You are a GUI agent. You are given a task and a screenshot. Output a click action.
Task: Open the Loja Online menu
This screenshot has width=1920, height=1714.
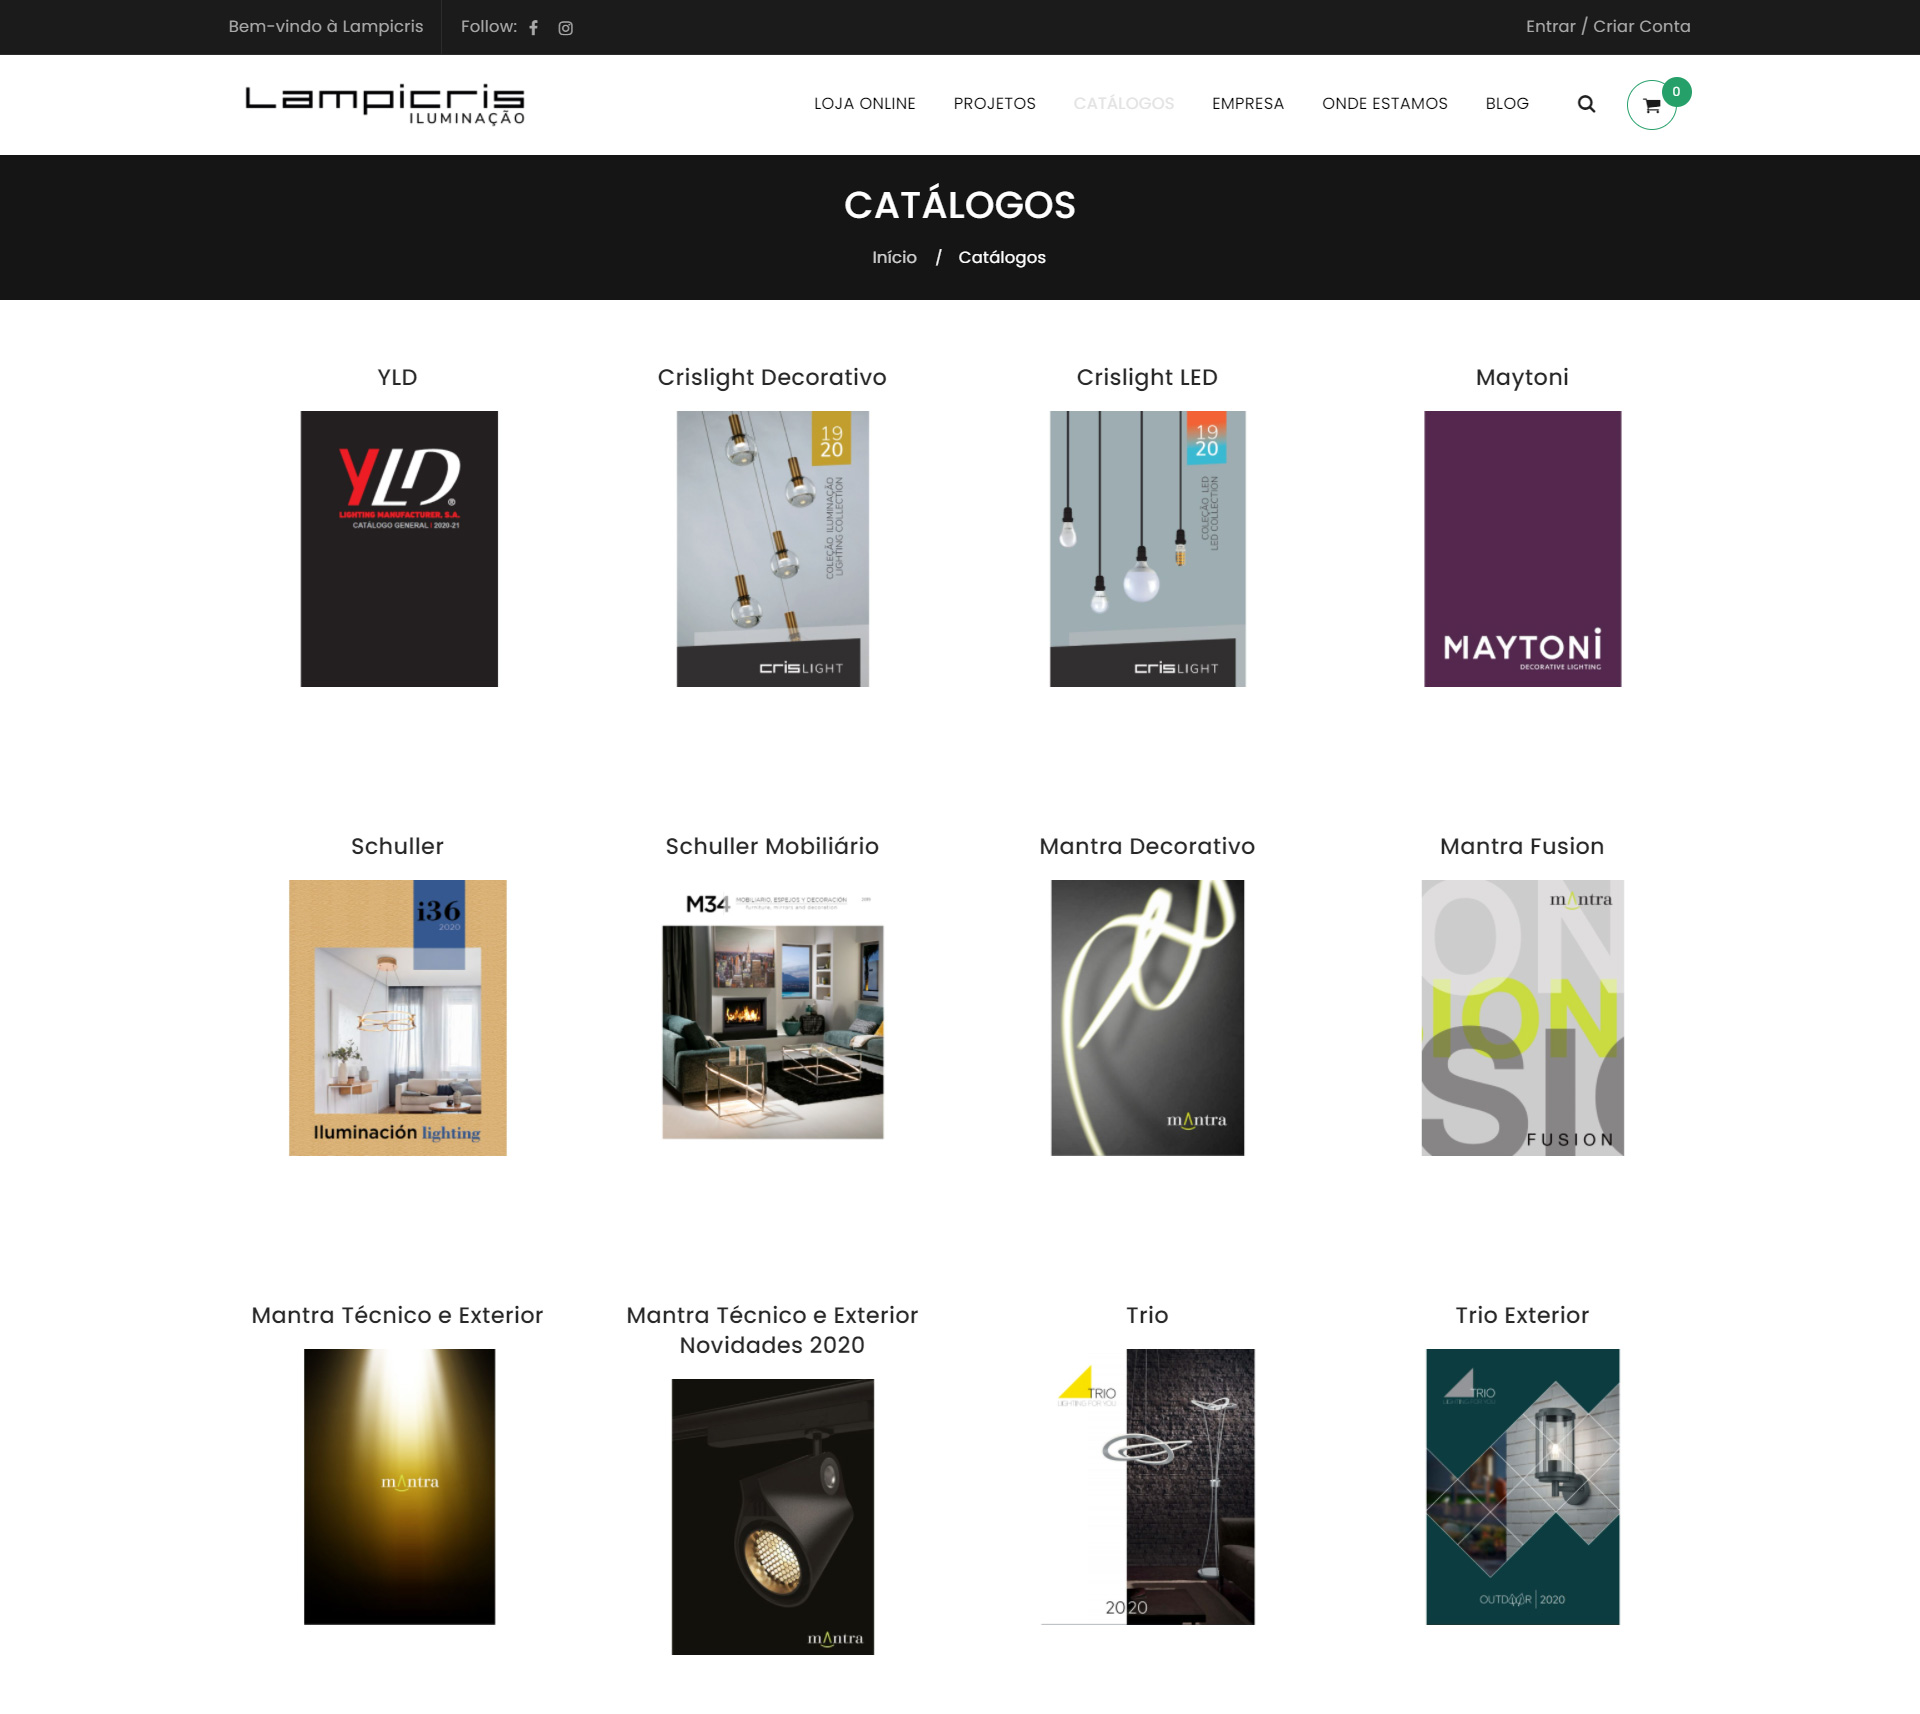point(864,104)
